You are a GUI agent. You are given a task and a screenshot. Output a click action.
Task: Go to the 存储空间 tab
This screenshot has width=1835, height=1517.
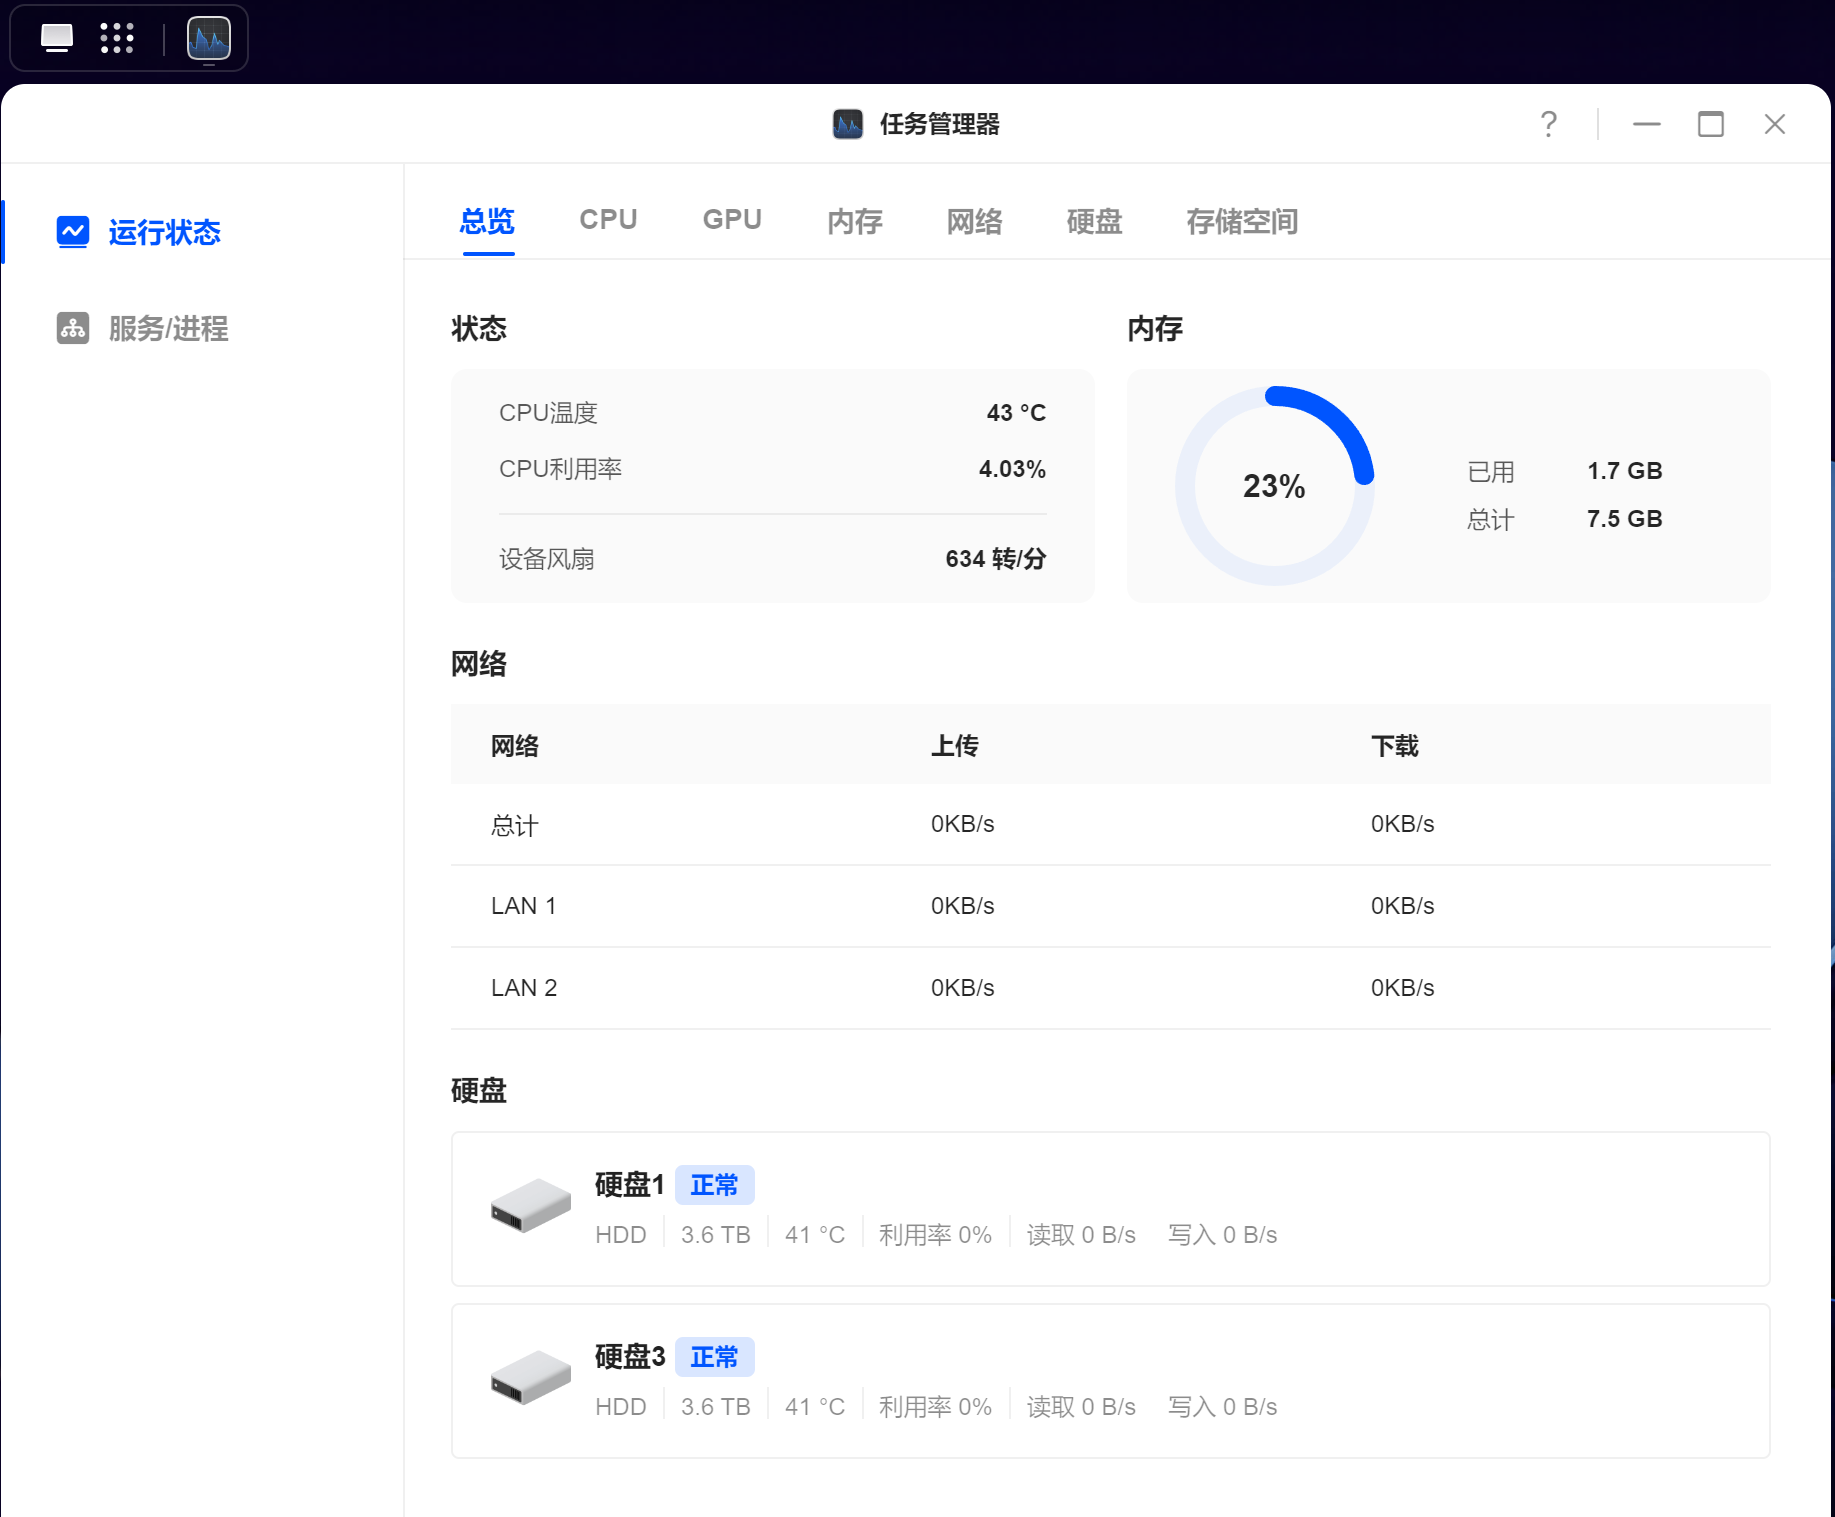(x=1242, y=221)
